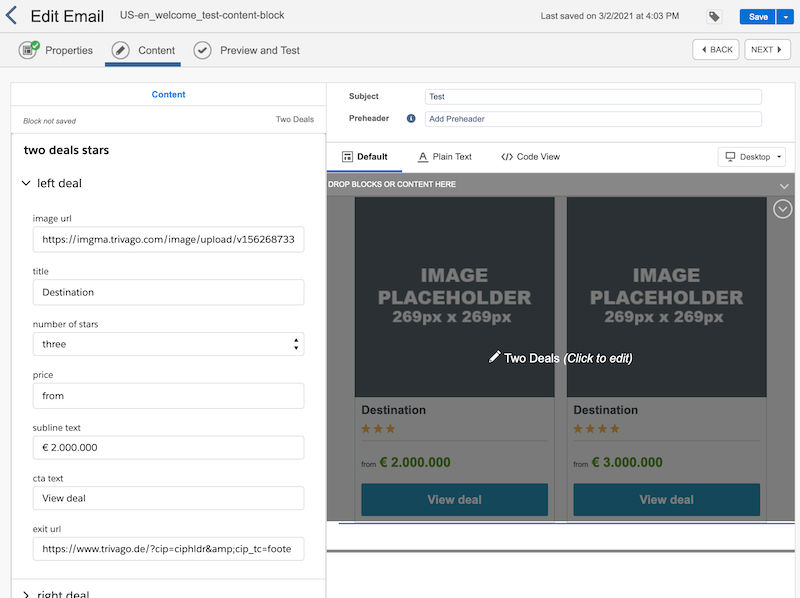800x598 pixels.
Task: Open the Desktop view dropdown
Action: click(752, 157)
